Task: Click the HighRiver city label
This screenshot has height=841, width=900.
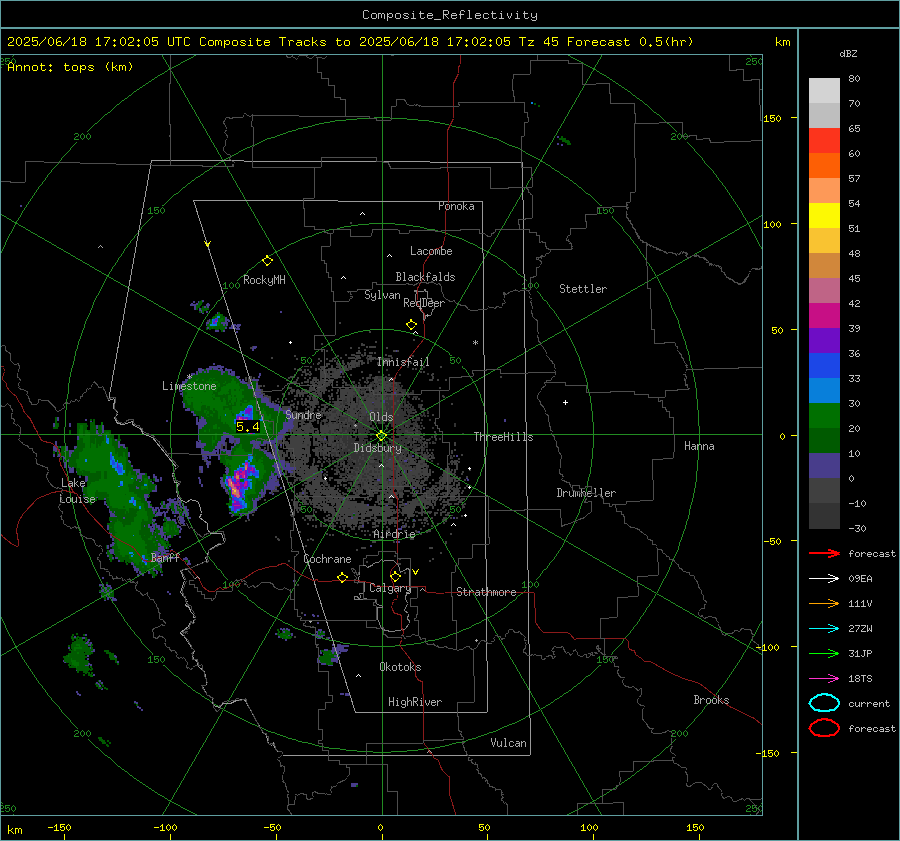Action: (x=415, y=702)
